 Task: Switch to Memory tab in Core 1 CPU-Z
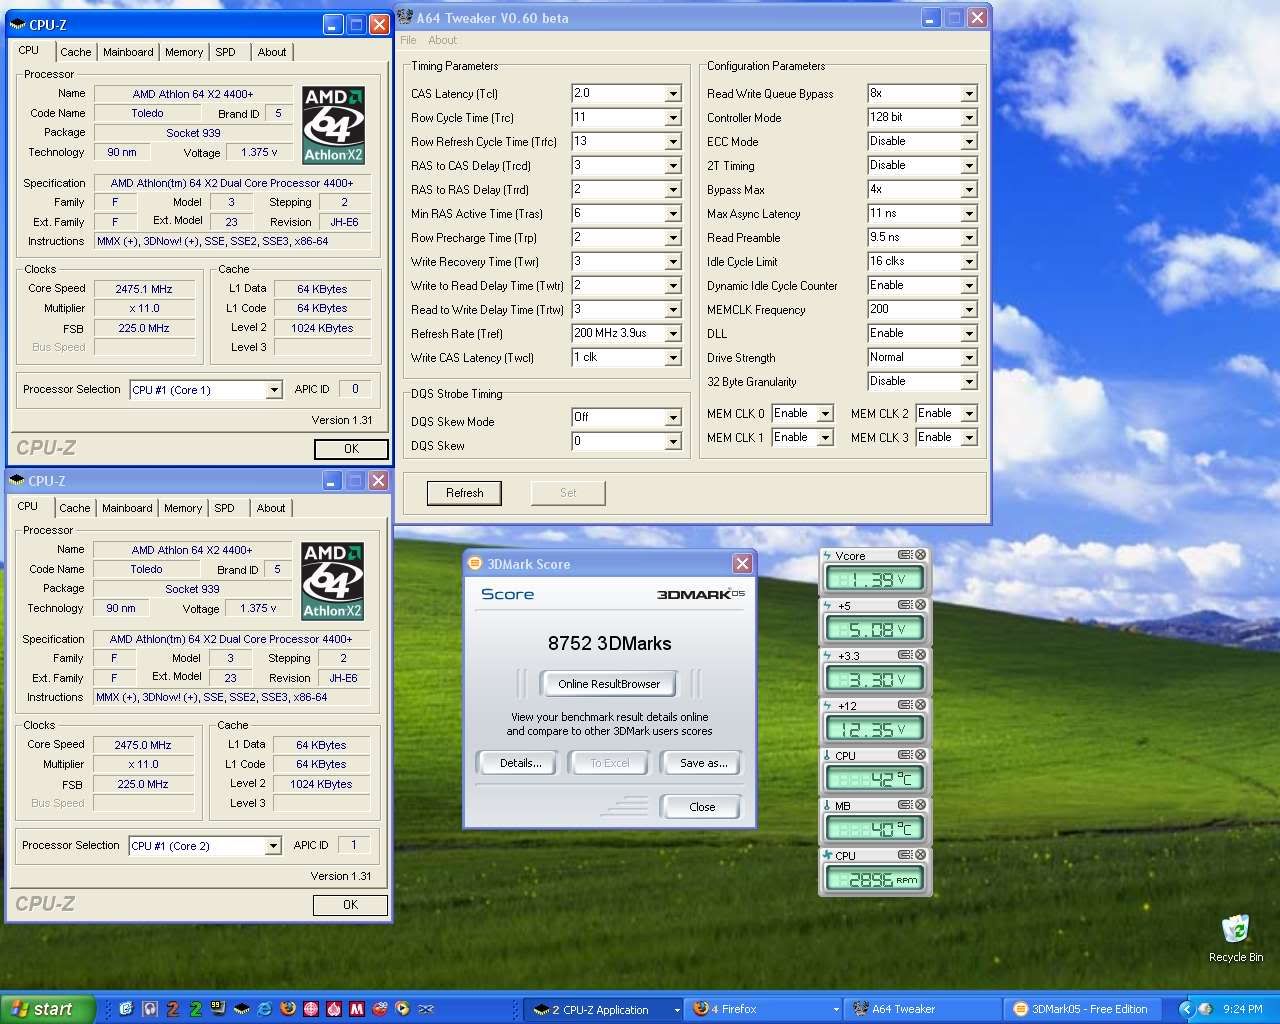point(184,52)
